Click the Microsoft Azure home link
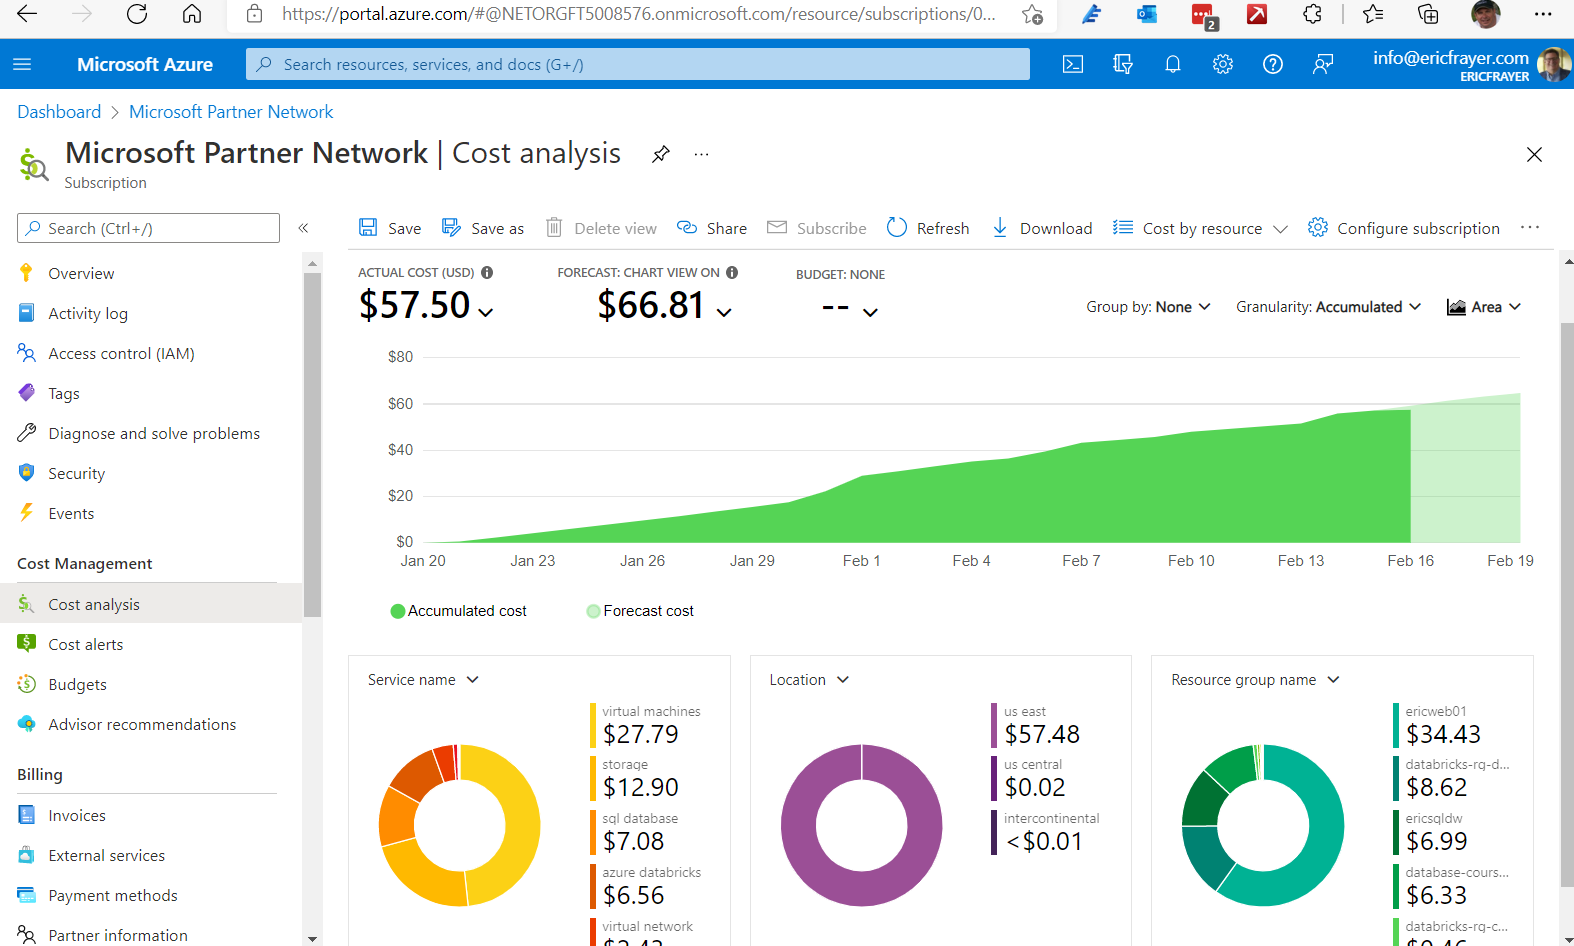1574x946 pixels. [x=145, y=64]
